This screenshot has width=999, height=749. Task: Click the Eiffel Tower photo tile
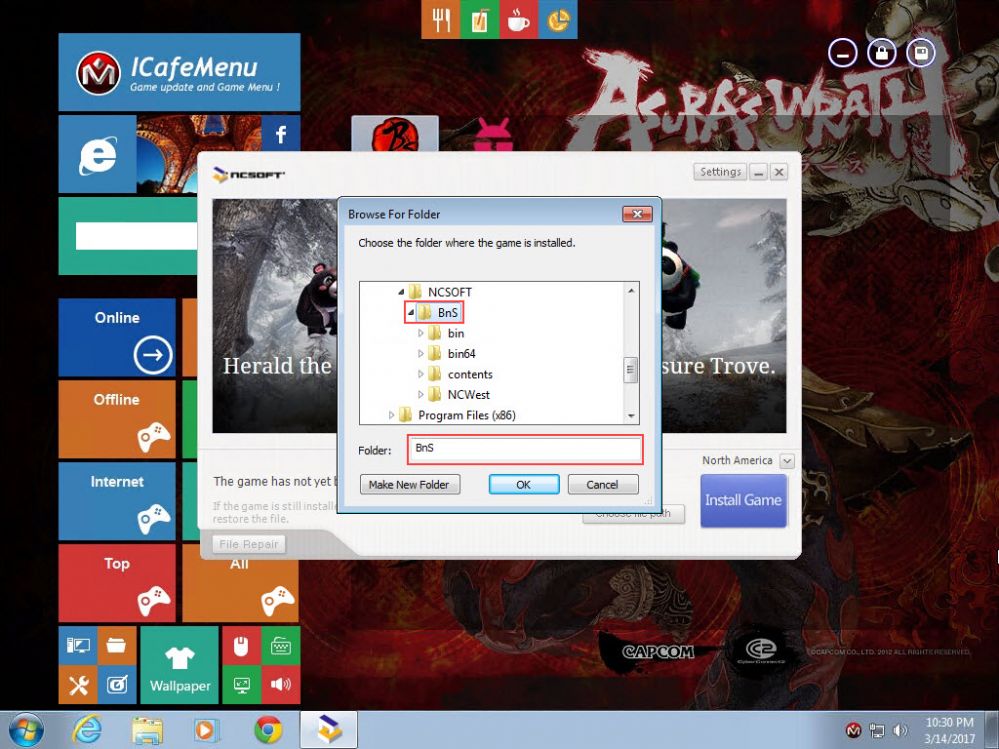(x=199, y=154)
